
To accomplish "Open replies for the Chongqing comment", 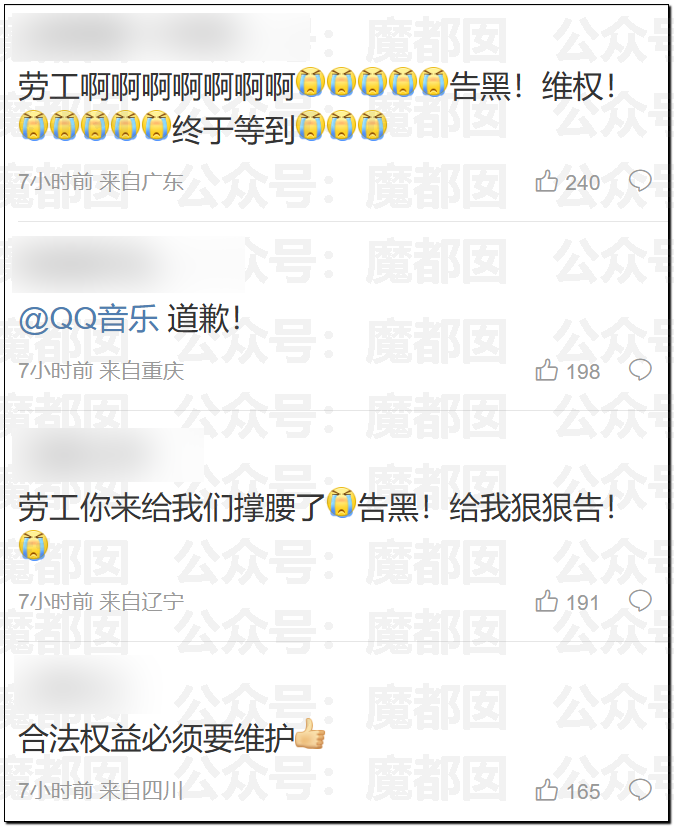I will click(x=640, y=370).
